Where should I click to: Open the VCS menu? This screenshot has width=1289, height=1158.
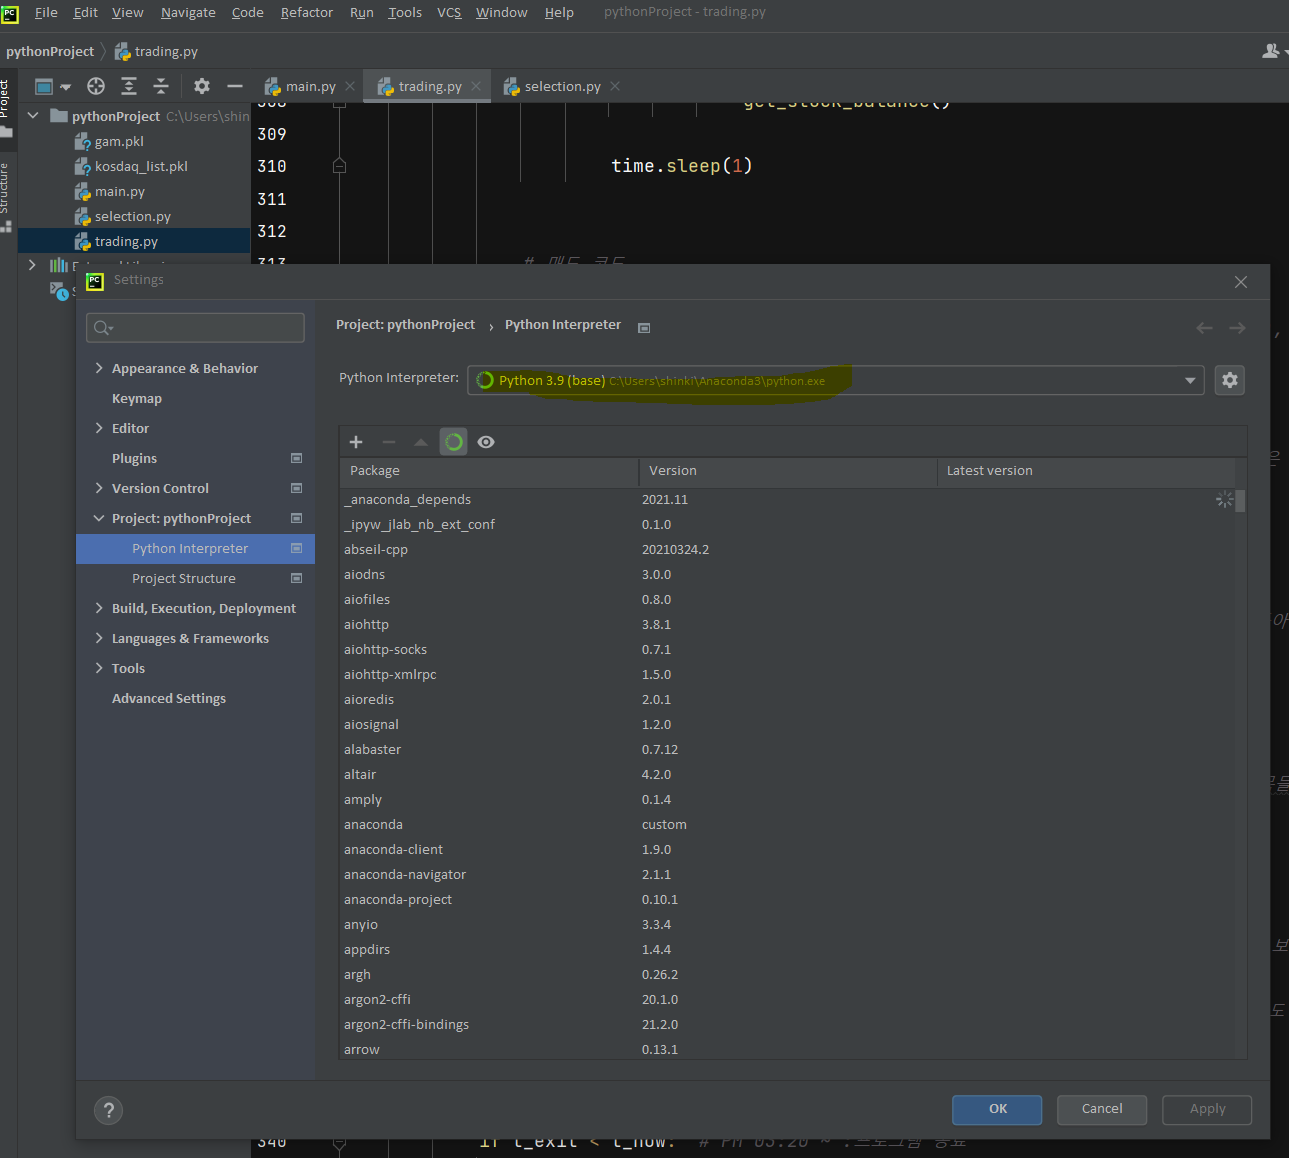449,12
